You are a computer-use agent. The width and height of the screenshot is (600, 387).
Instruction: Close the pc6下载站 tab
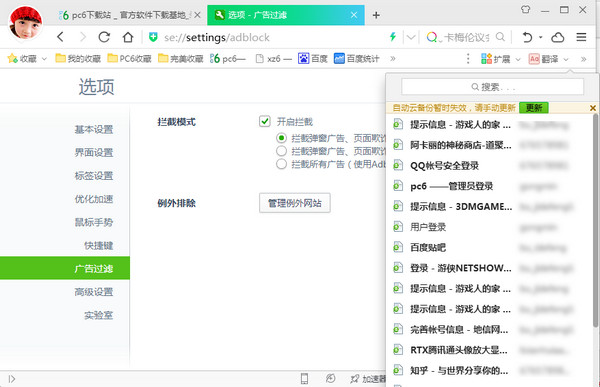(x=197, y=15)
